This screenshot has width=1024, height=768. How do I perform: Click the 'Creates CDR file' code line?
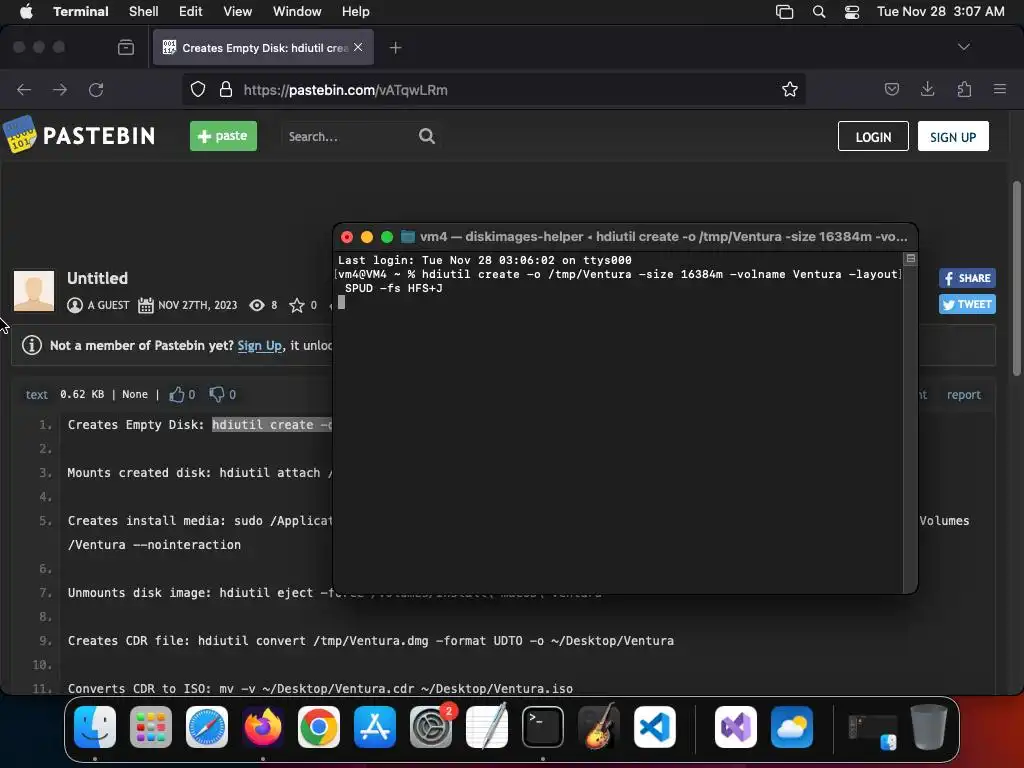click(x=371, y=641)
